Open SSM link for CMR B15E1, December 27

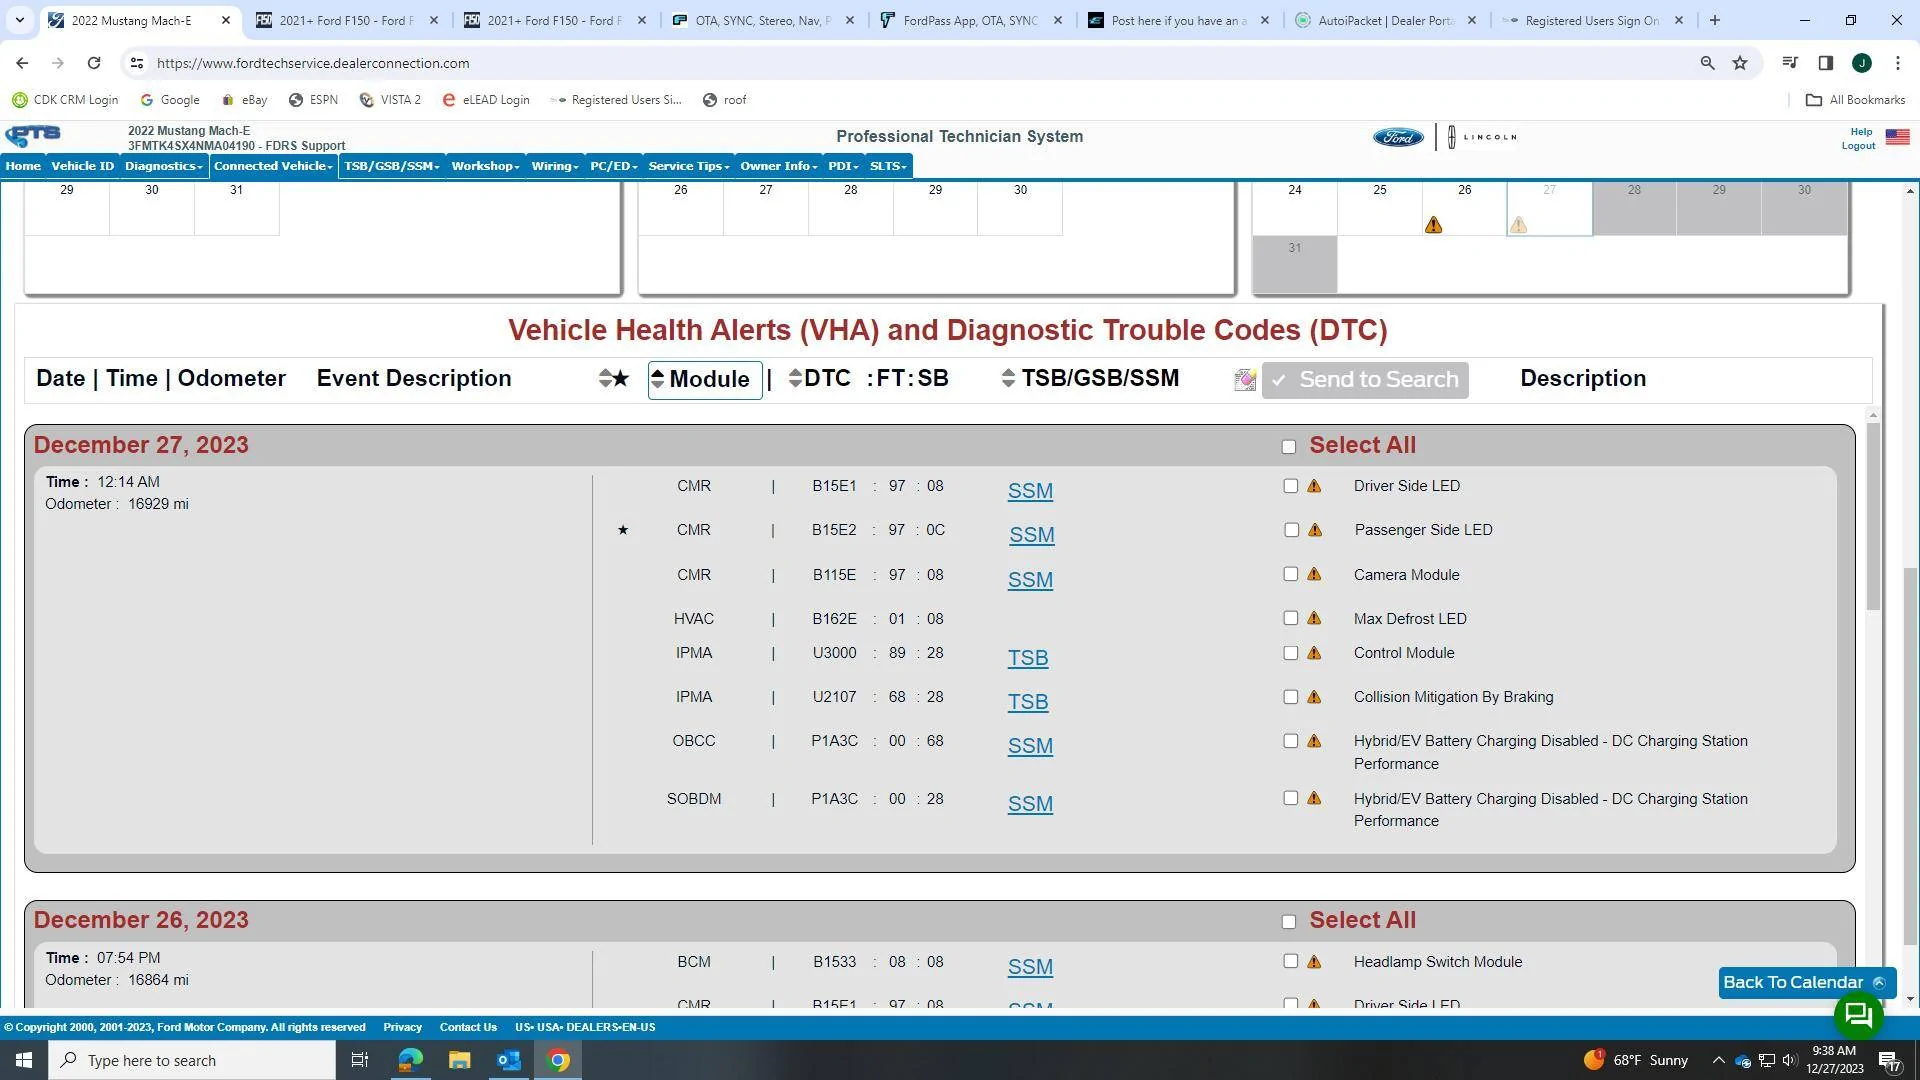click(x=1030, y=491)
